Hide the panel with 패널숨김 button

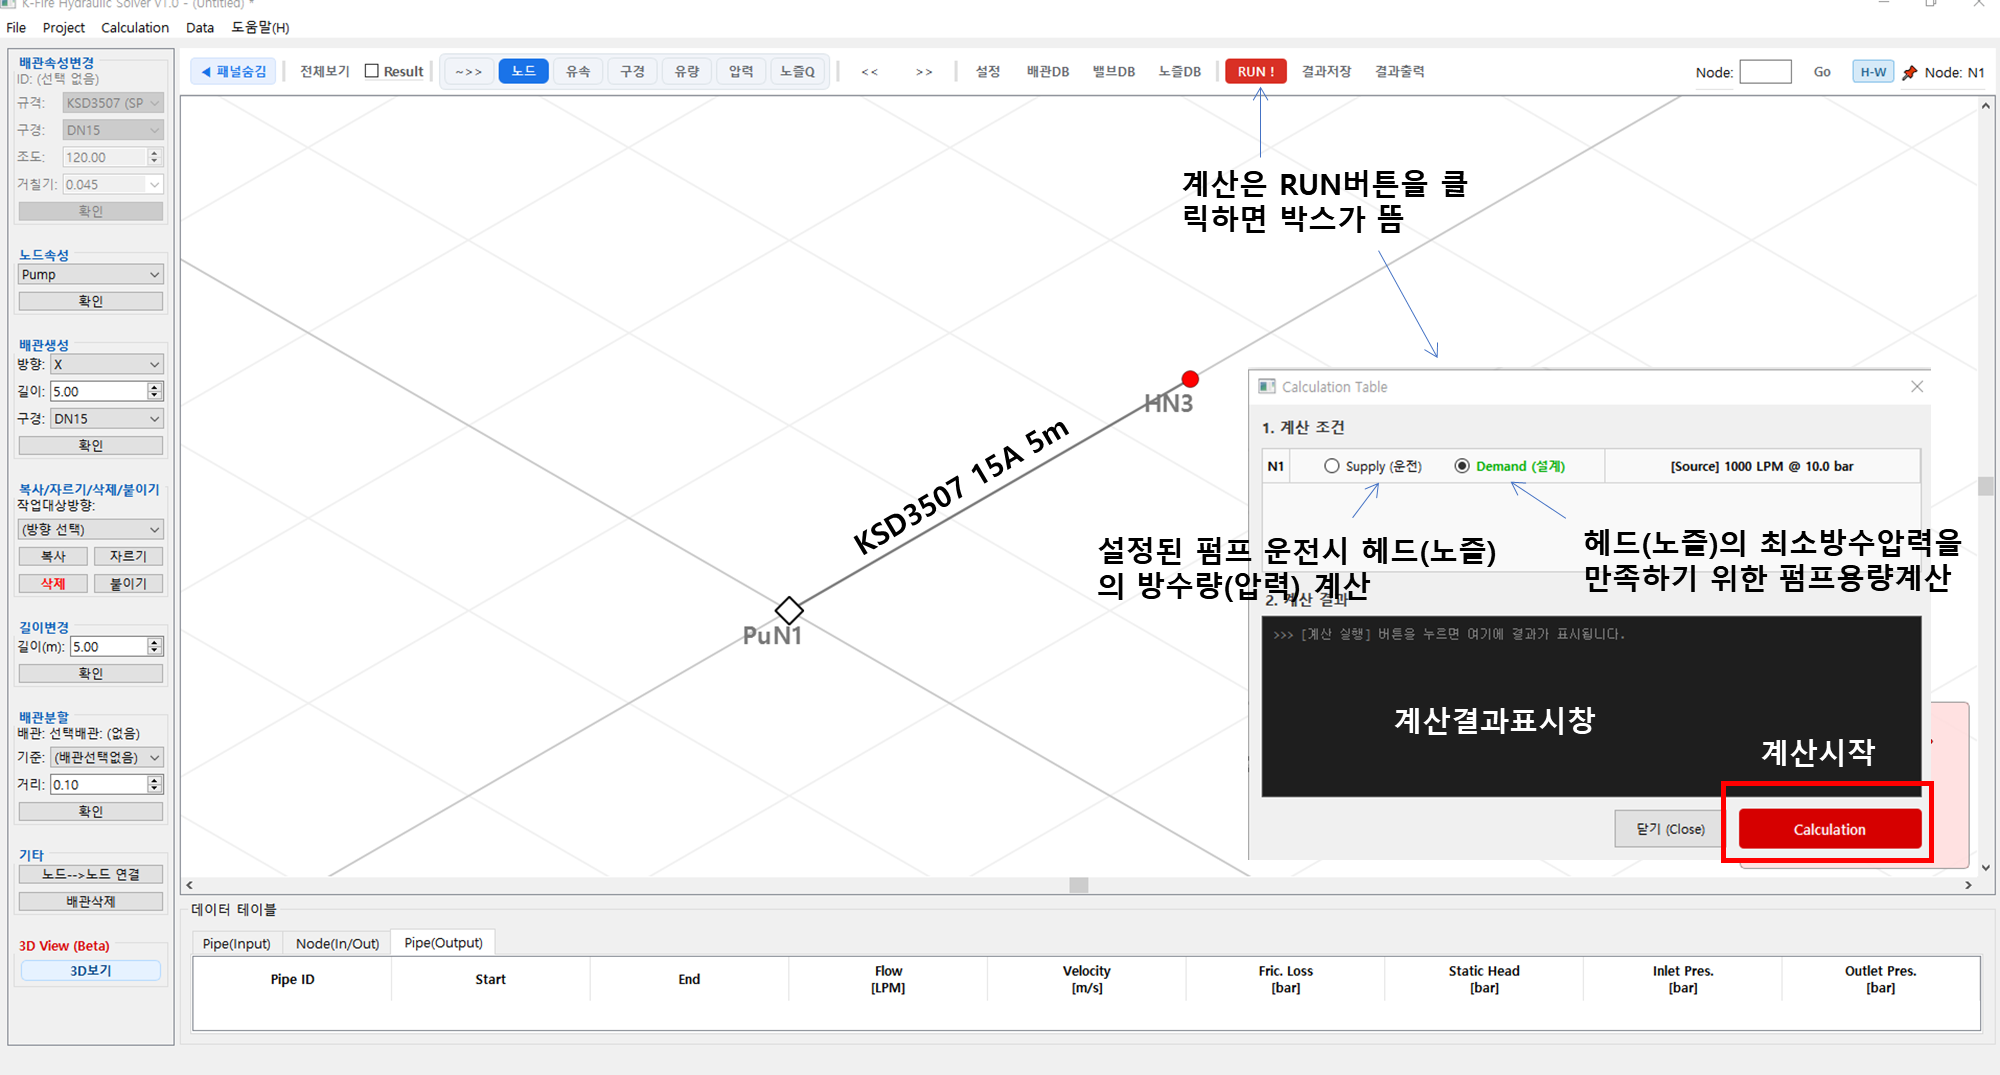(233, 72)
